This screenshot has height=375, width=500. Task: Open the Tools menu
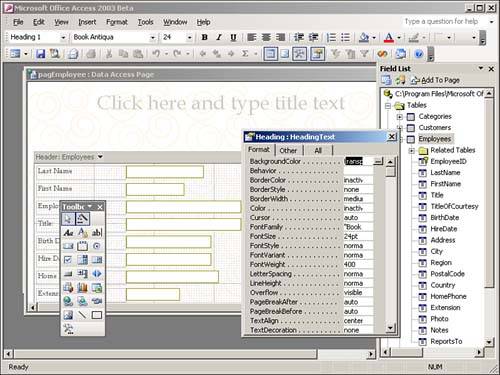point(145,22)
